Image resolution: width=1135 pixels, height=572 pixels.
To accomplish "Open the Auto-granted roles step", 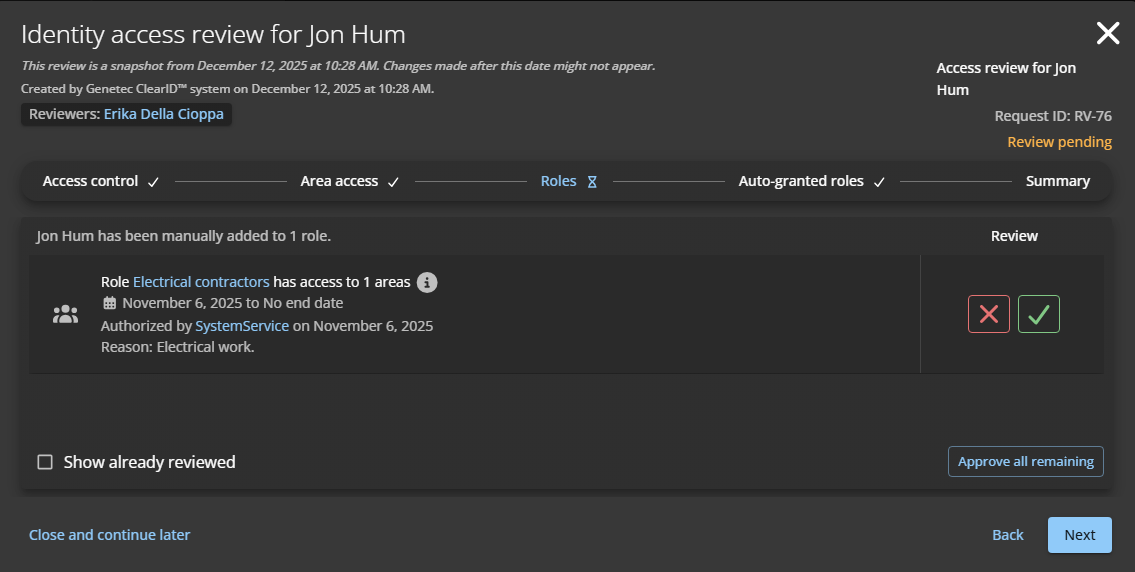I will (x=800, y=181).
